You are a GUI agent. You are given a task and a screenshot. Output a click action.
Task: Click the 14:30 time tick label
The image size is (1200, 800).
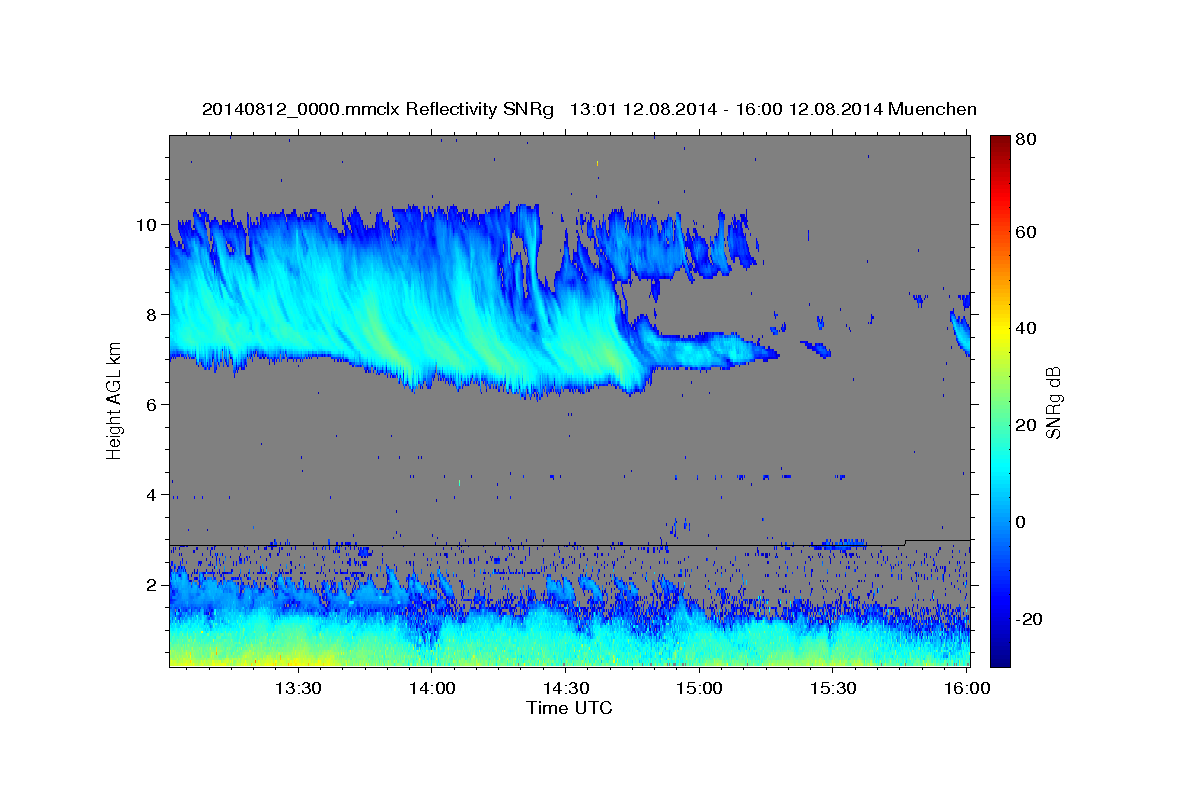click(x=565, y=689)
